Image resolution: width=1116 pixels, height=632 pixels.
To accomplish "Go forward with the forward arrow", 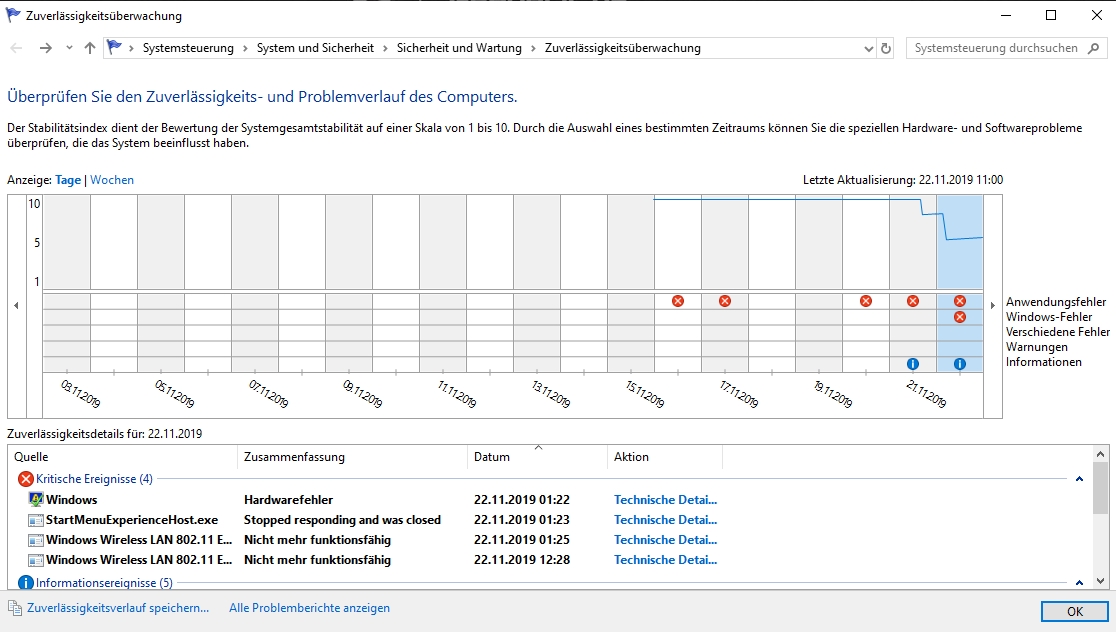I will [46, 48].
